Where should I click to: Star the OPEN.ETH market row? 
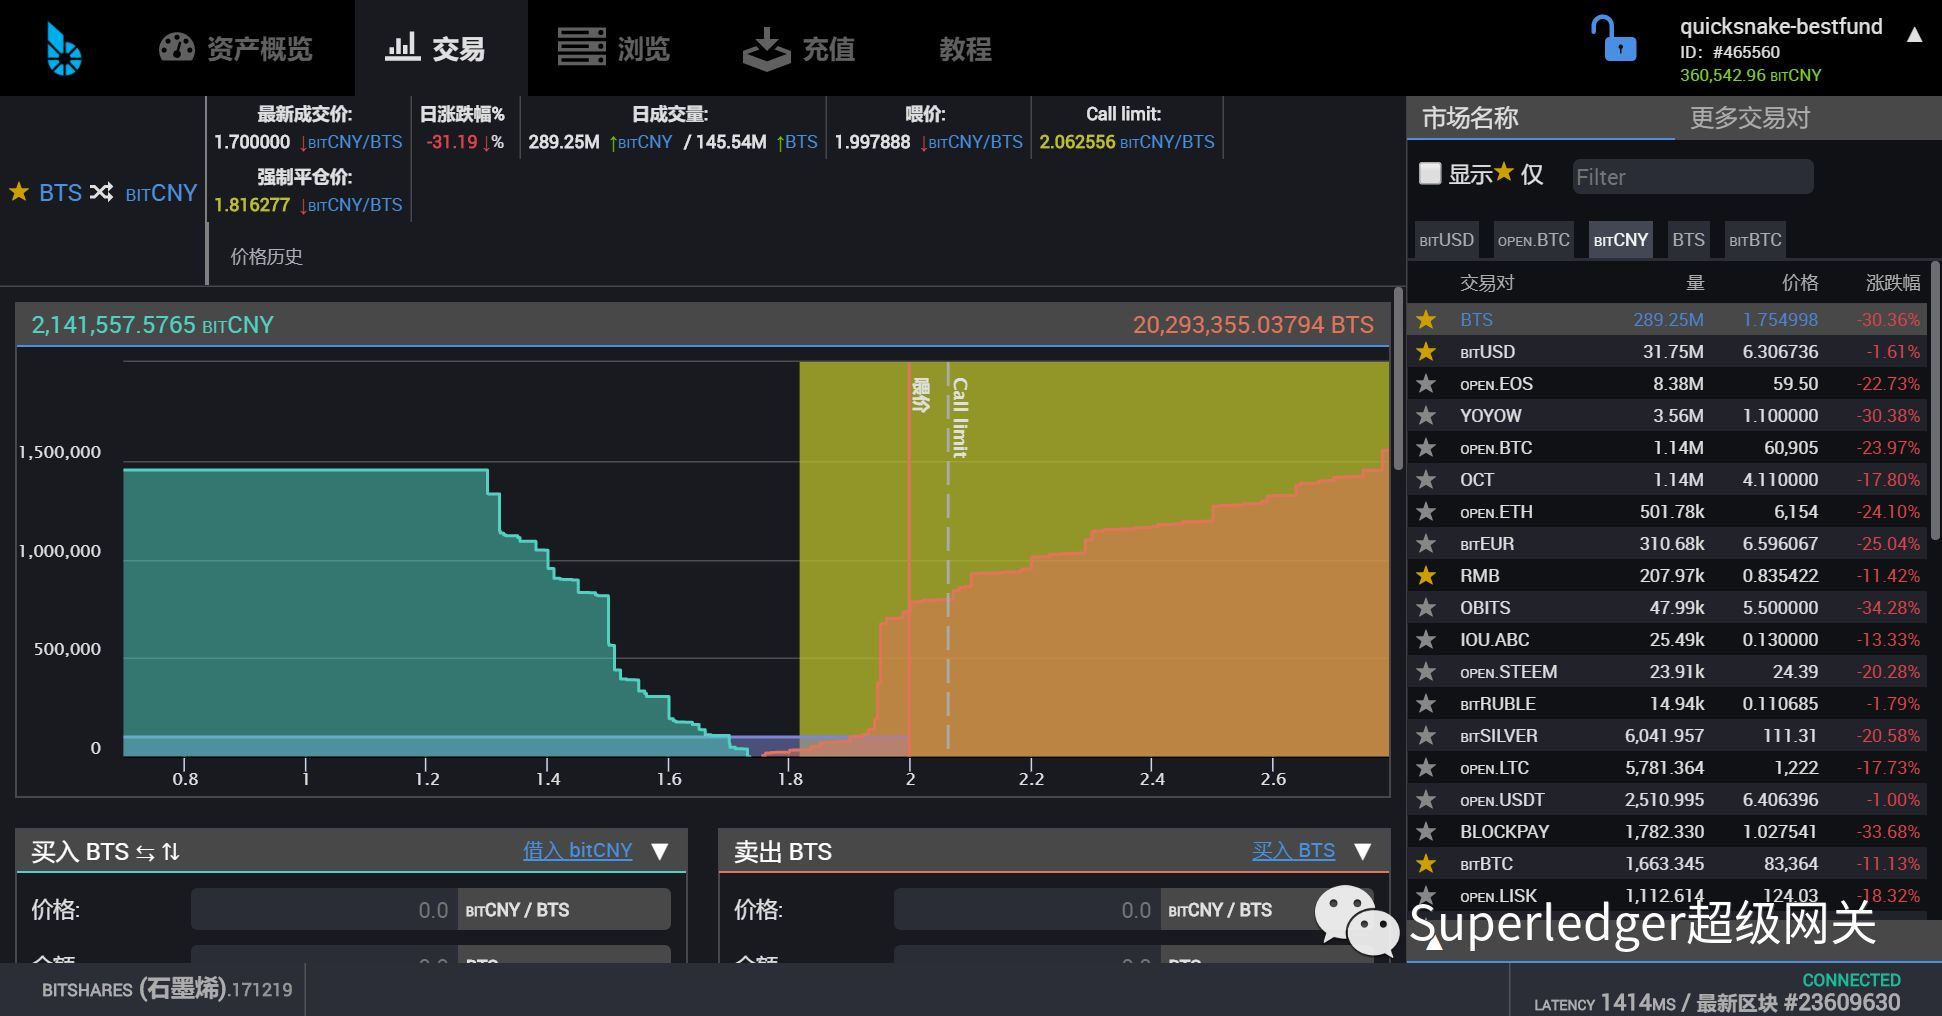pos(1426,511)
